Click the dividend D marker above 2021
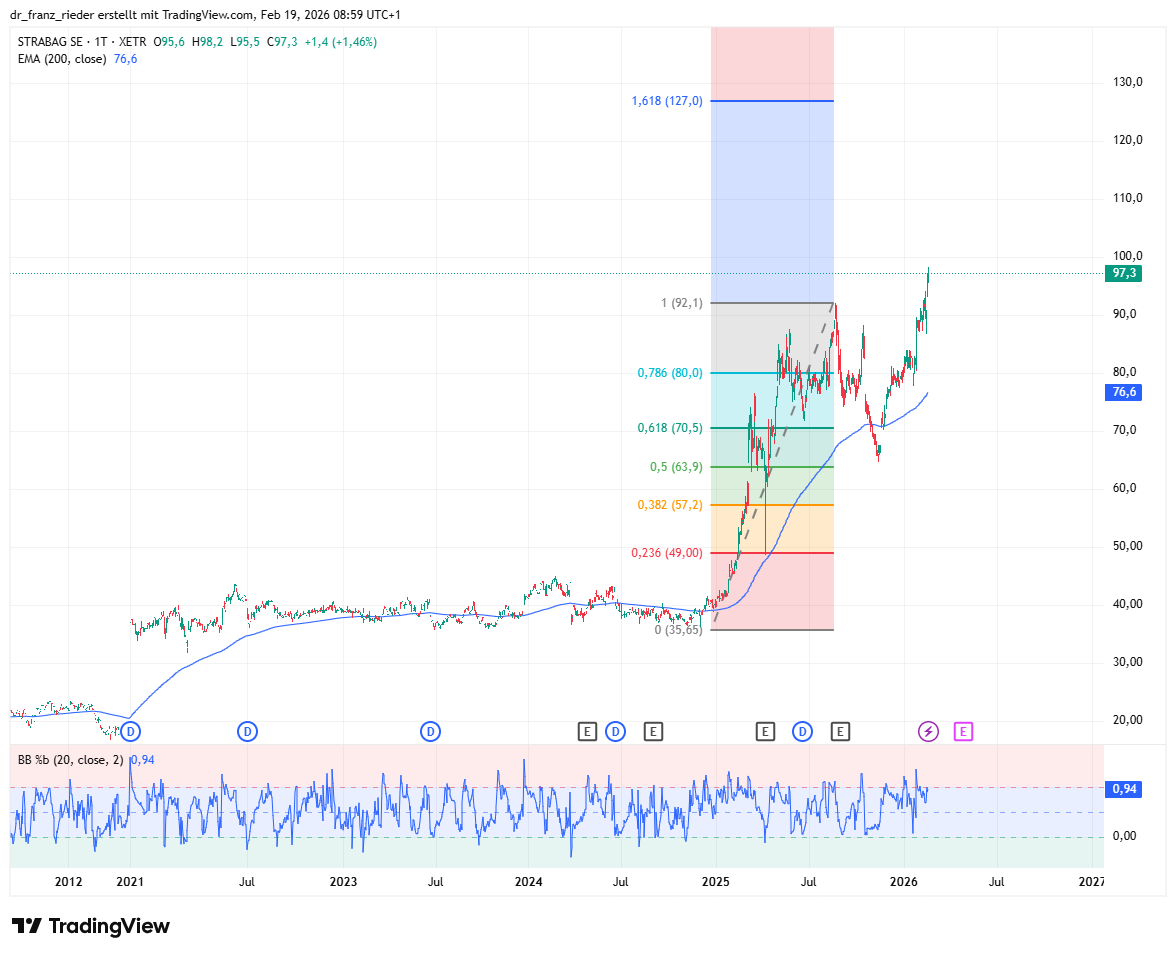1176x956 pixels. click(x=130, y=732)
